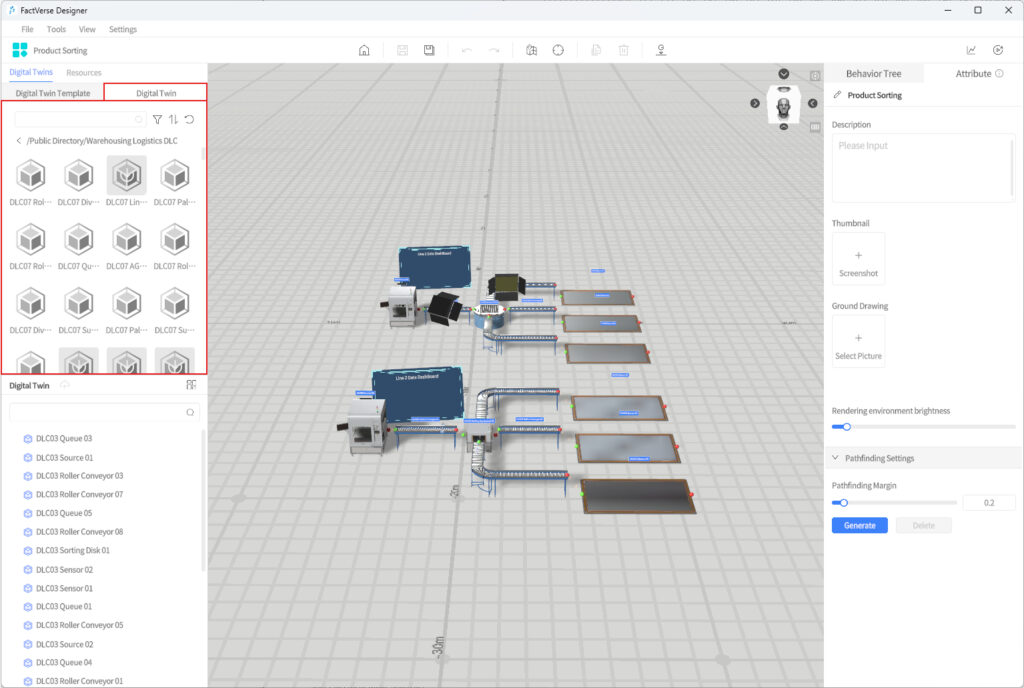Screen dimensions: 1024x688
Task: Go to the Home screen icon
Action: [x=364, y=50]
